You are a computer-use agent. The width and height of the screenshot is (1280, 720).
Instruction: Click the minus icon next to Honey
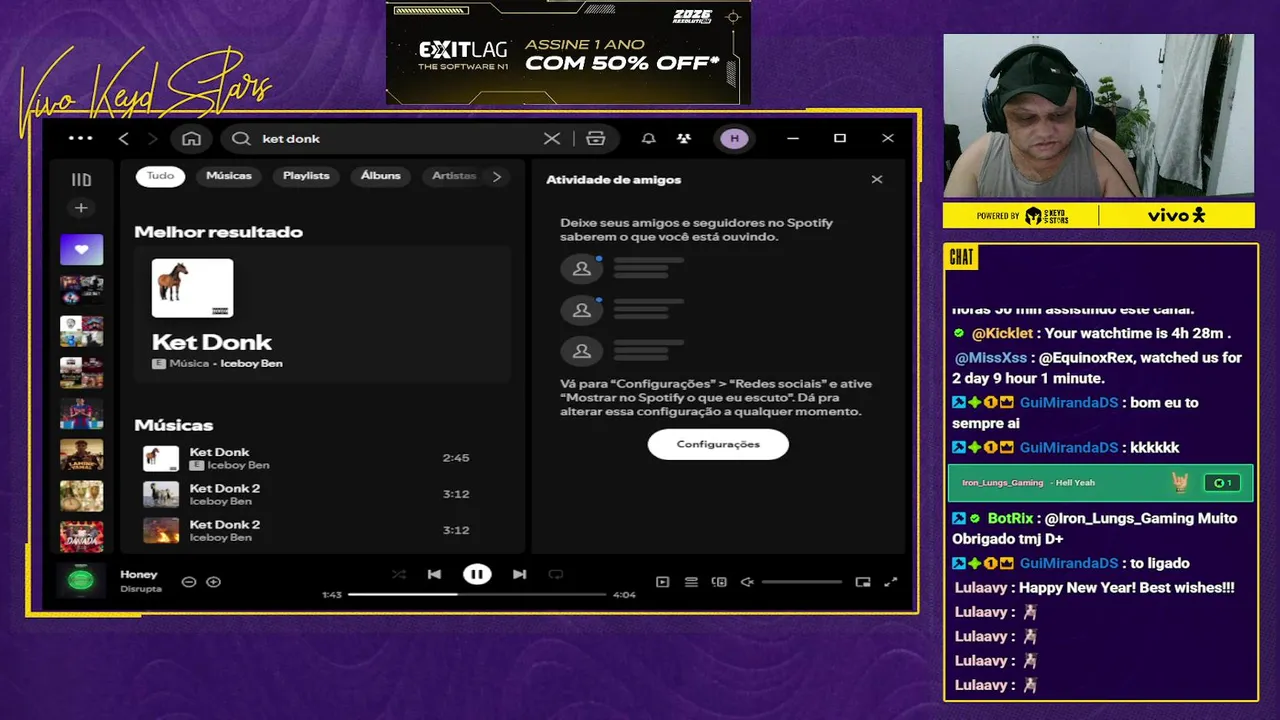[188, 582]
